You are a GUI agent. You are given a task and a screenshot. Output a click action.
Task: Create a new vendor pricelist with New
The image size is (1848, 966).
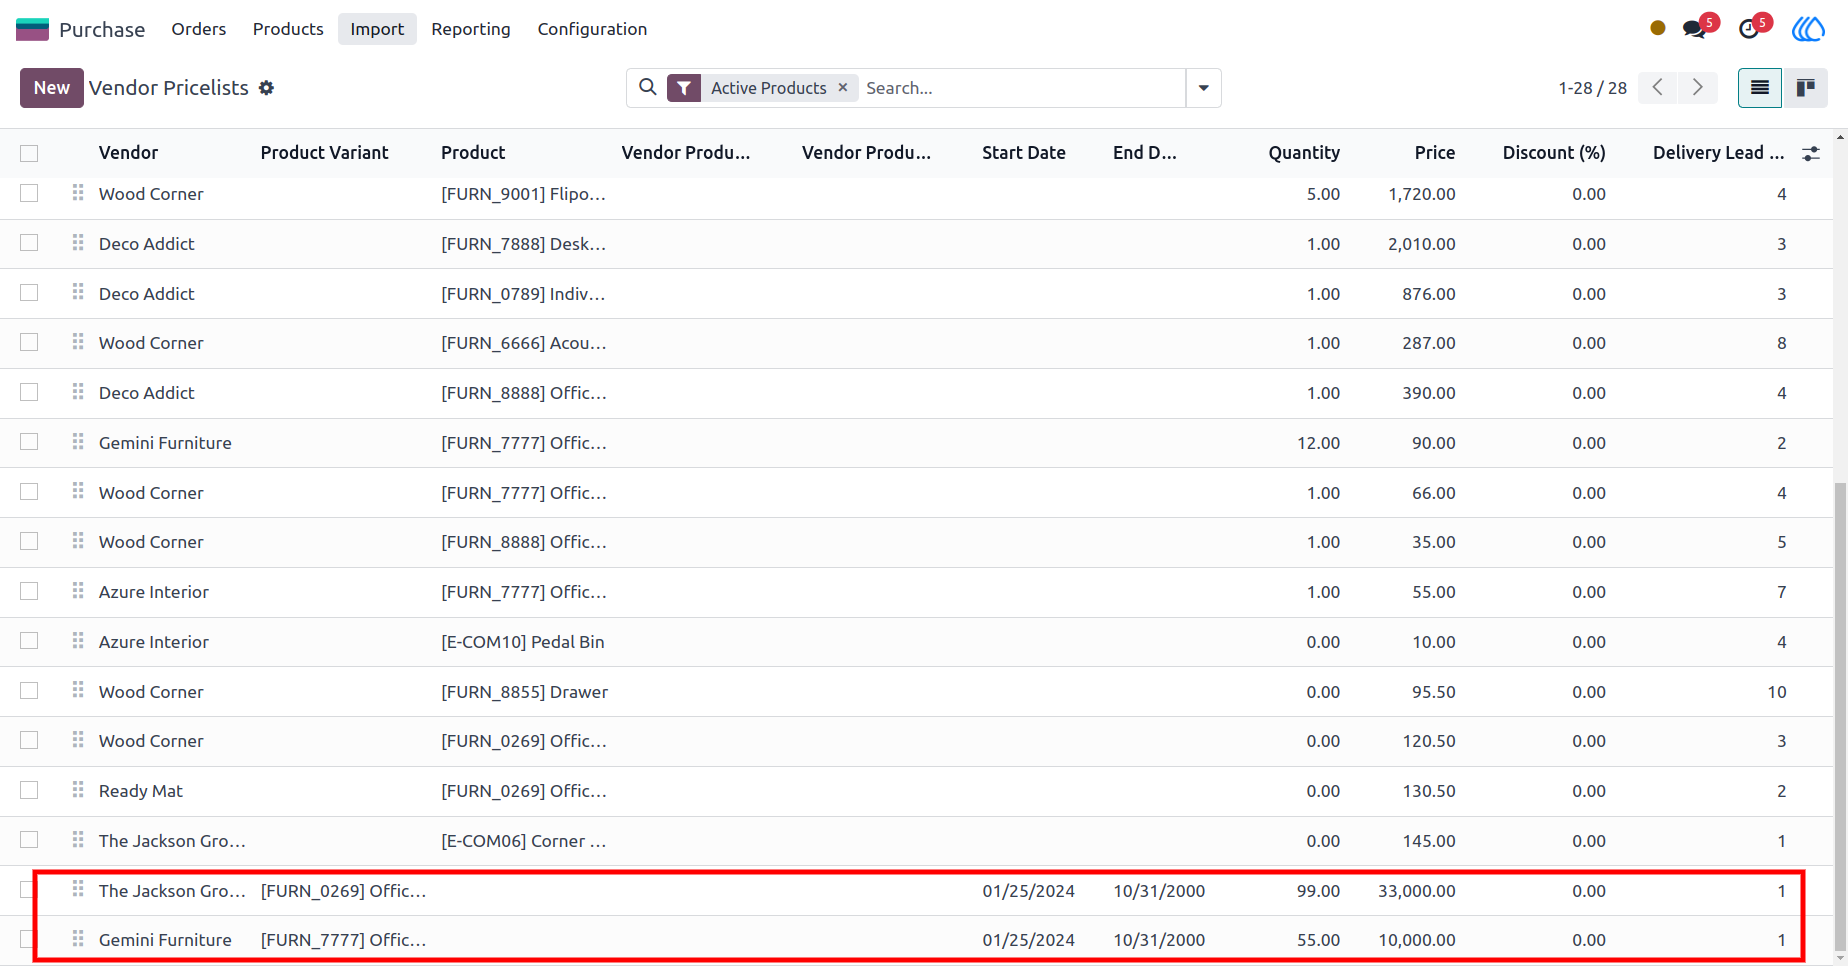52,88
